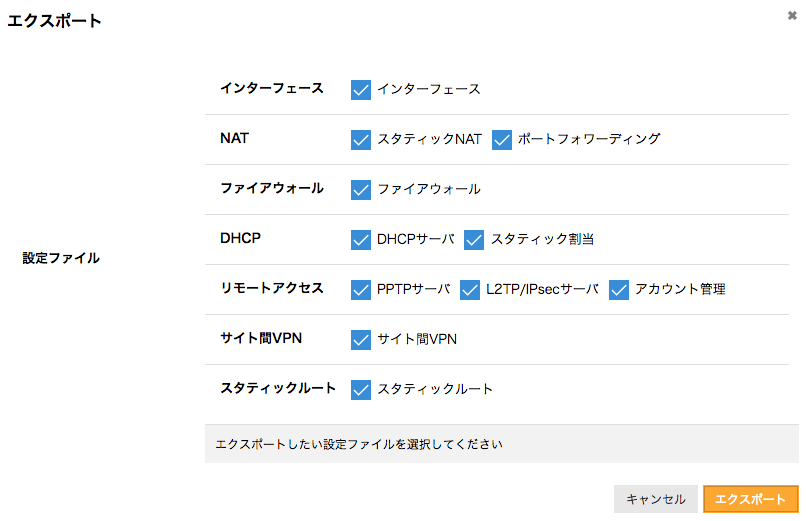
Task: Disable the スタティックルート checkbox
Action: (x=361, y=389)
